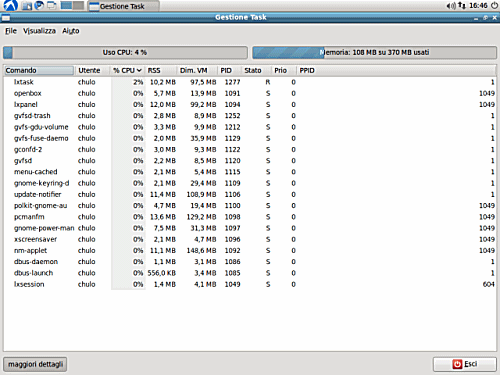The width and height of the screenshot is (500, 375).
Task: Click PID value 1277
Action: point(232,82)
